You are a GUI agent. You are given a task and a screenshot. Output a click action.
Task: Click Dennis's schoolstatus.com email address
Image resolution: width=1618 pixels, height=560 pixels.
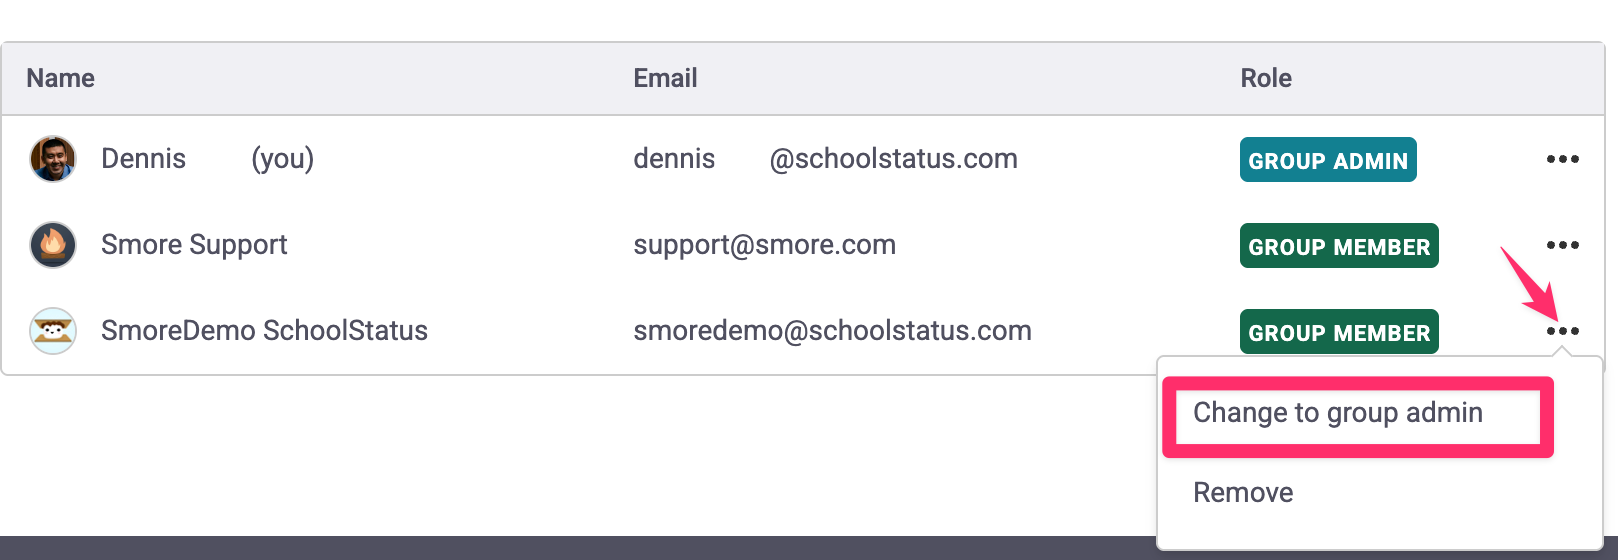click(825, 159)
